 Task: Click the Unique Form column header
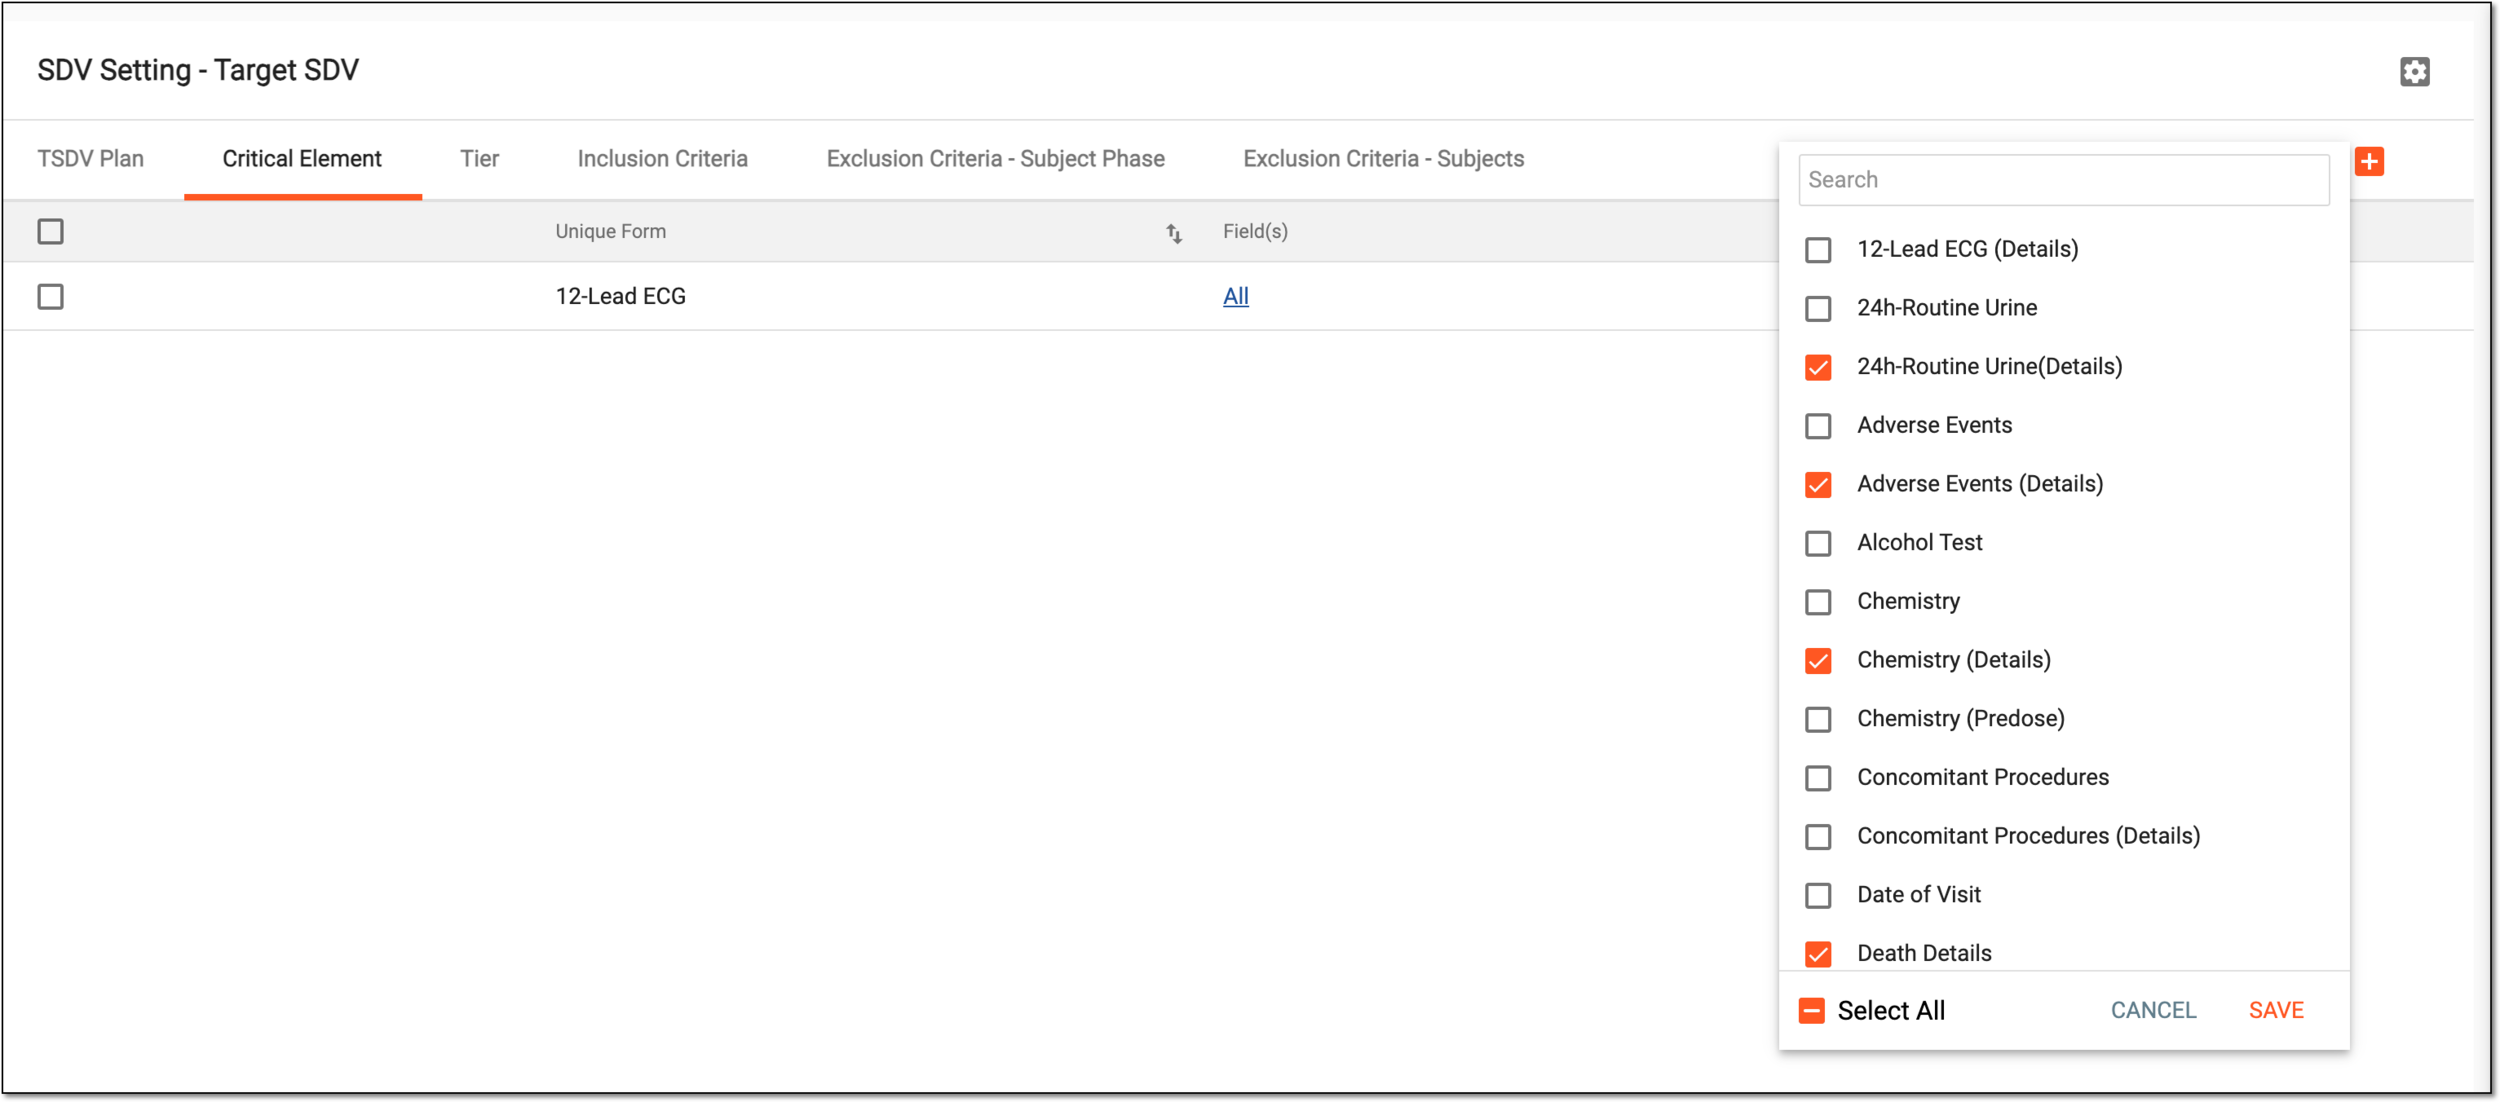click(610, 231)
